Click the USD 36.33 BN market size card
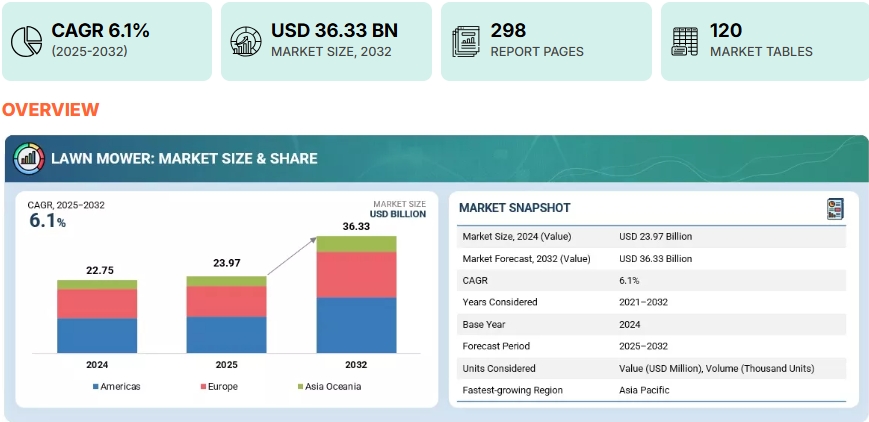Image resolution: width=869 pixels, height=422 pixels. point(326,41)
